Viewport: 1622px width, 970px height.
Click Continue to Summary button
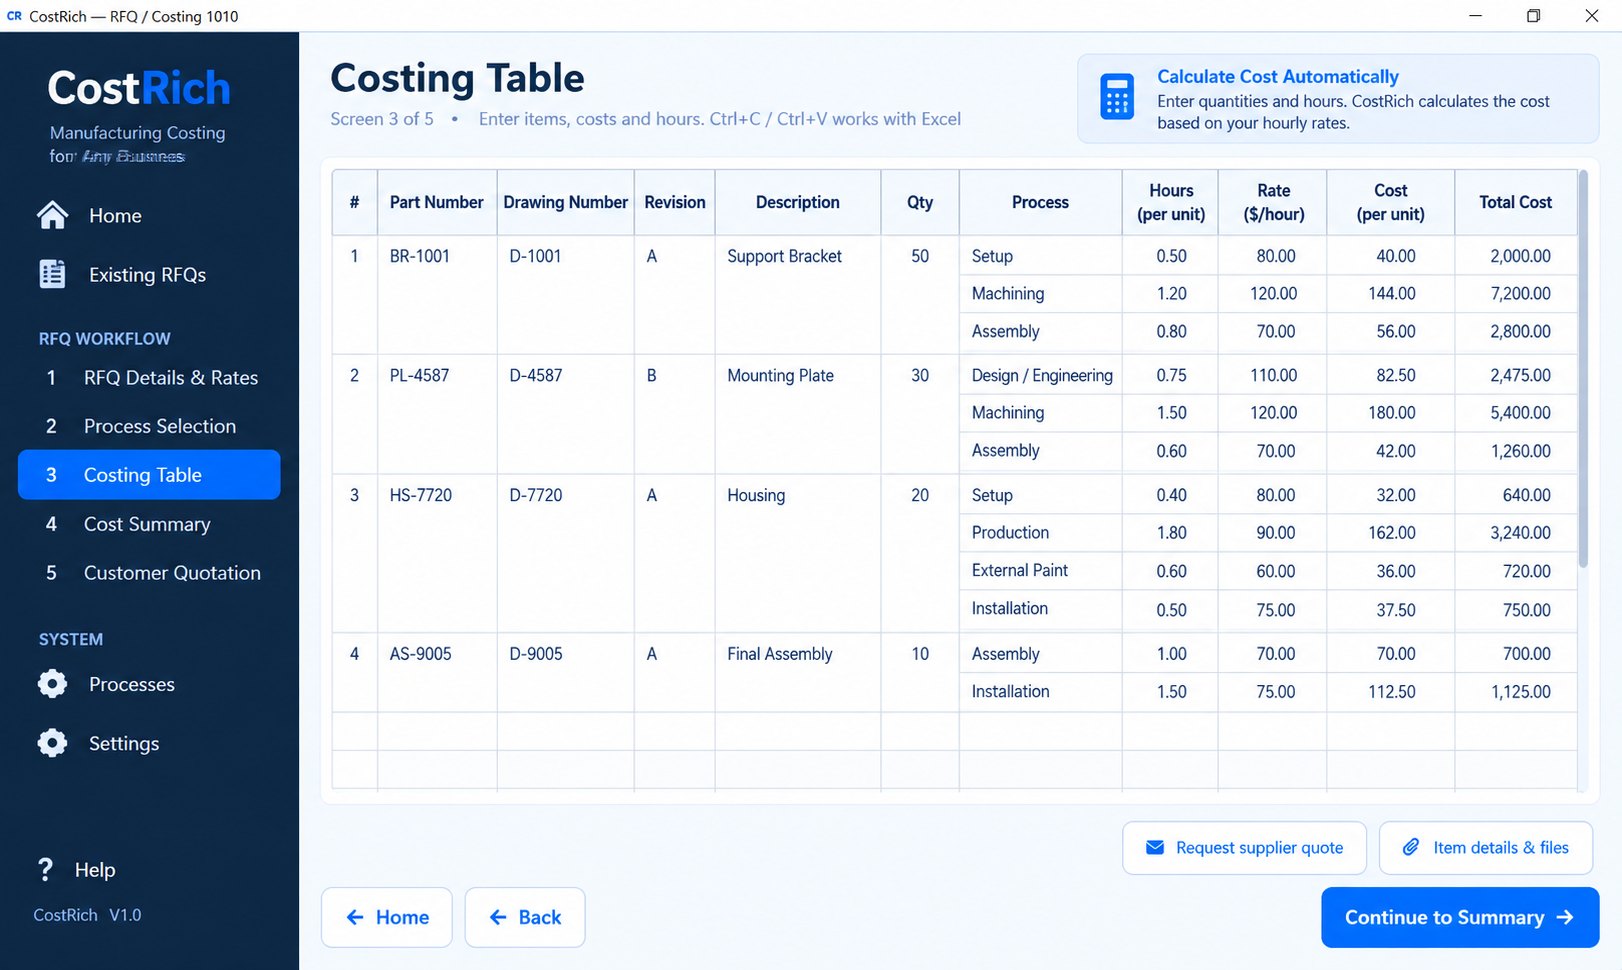coord(1460,917)
